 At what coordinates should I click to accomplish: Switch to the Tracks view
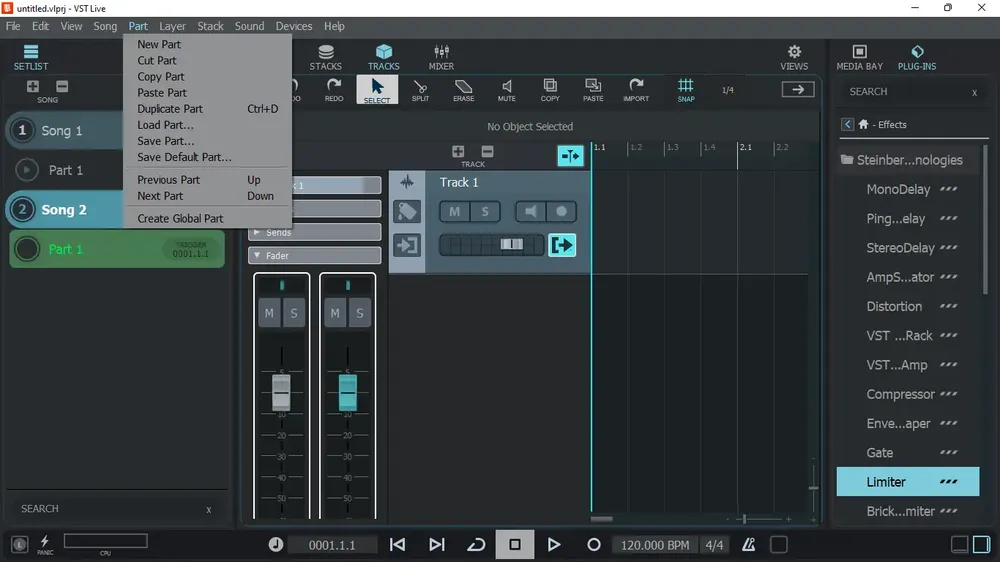coord(383,57)
